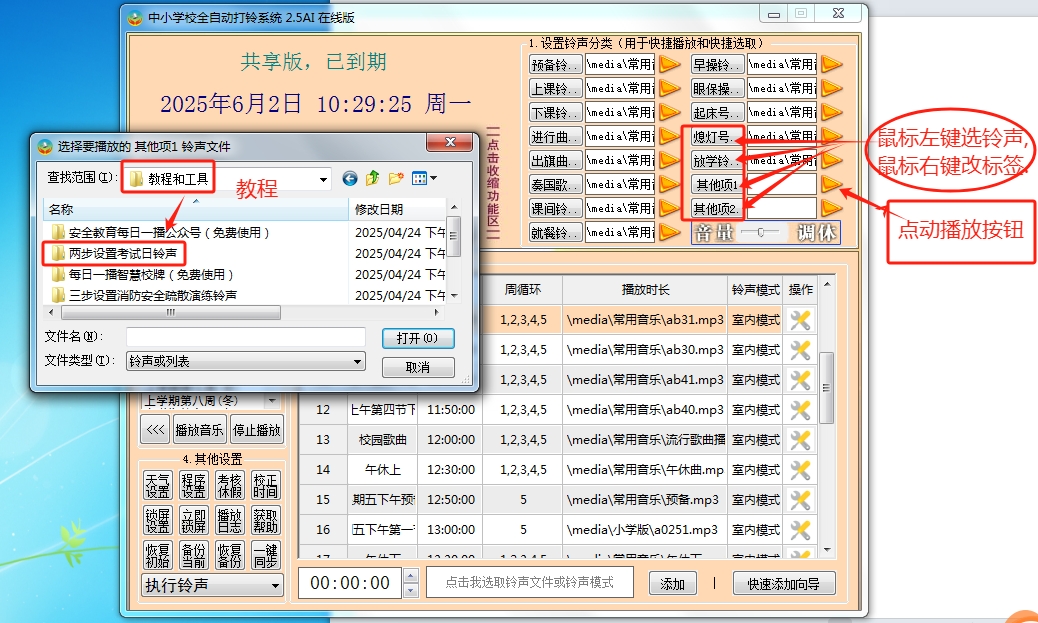Expand the 文件类型 铃声或列表 dropdown
This screenshot has width=1038, height=623.
[357, 361]
